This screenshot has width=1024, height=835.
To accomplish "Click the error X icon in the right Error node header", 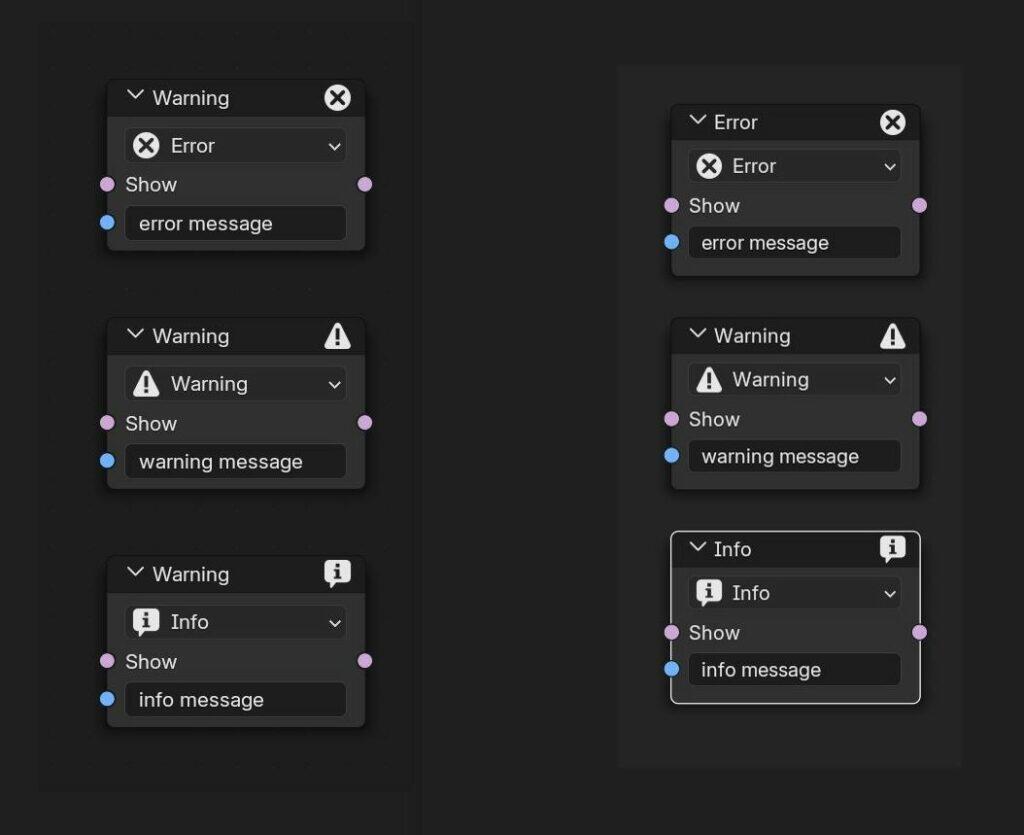I will [892, 122].
